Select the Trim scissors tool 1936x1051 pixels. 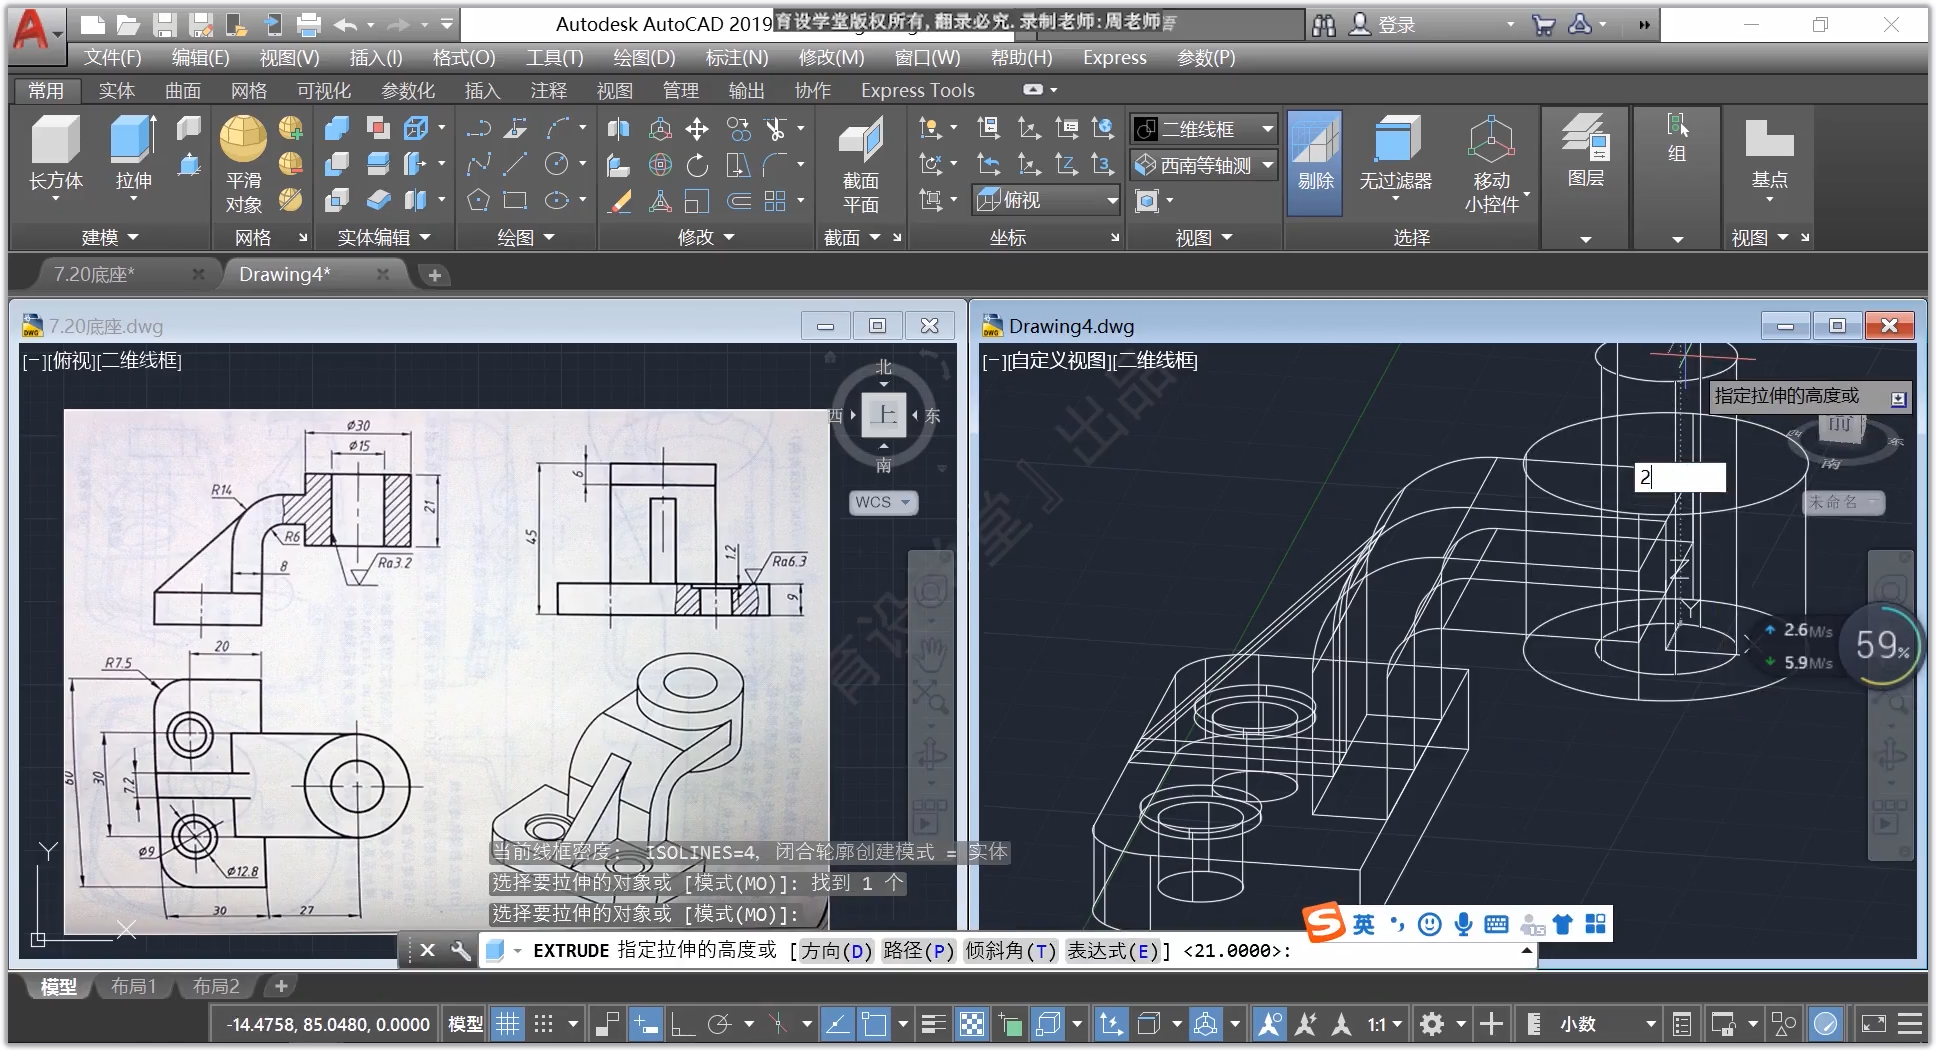(x=775, y=128)
